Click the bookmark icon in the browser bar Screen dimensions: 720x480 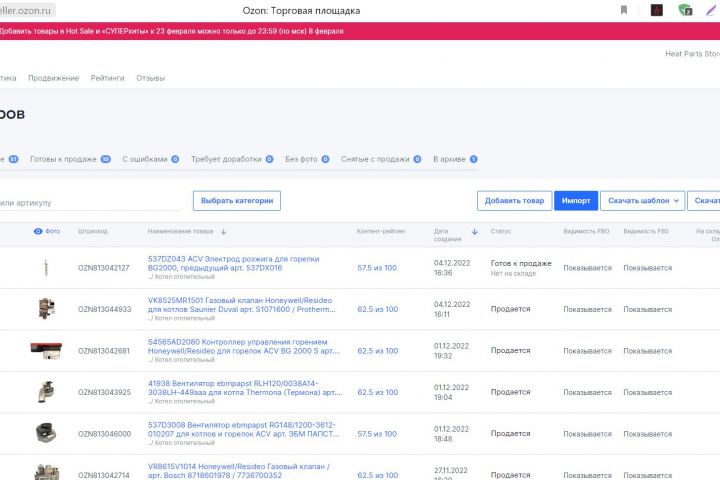coord(624,10)
